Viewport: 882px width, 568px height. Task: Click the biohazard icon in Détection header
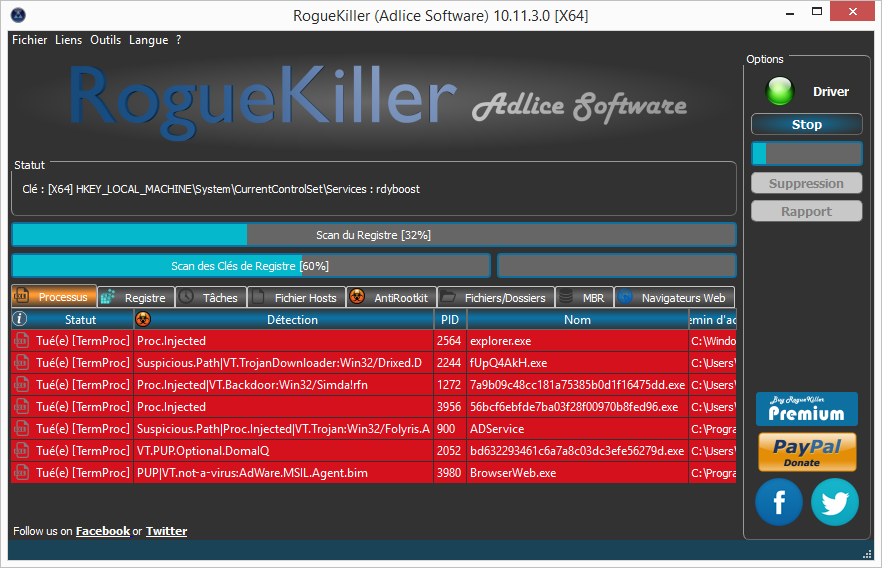point(143,320)
